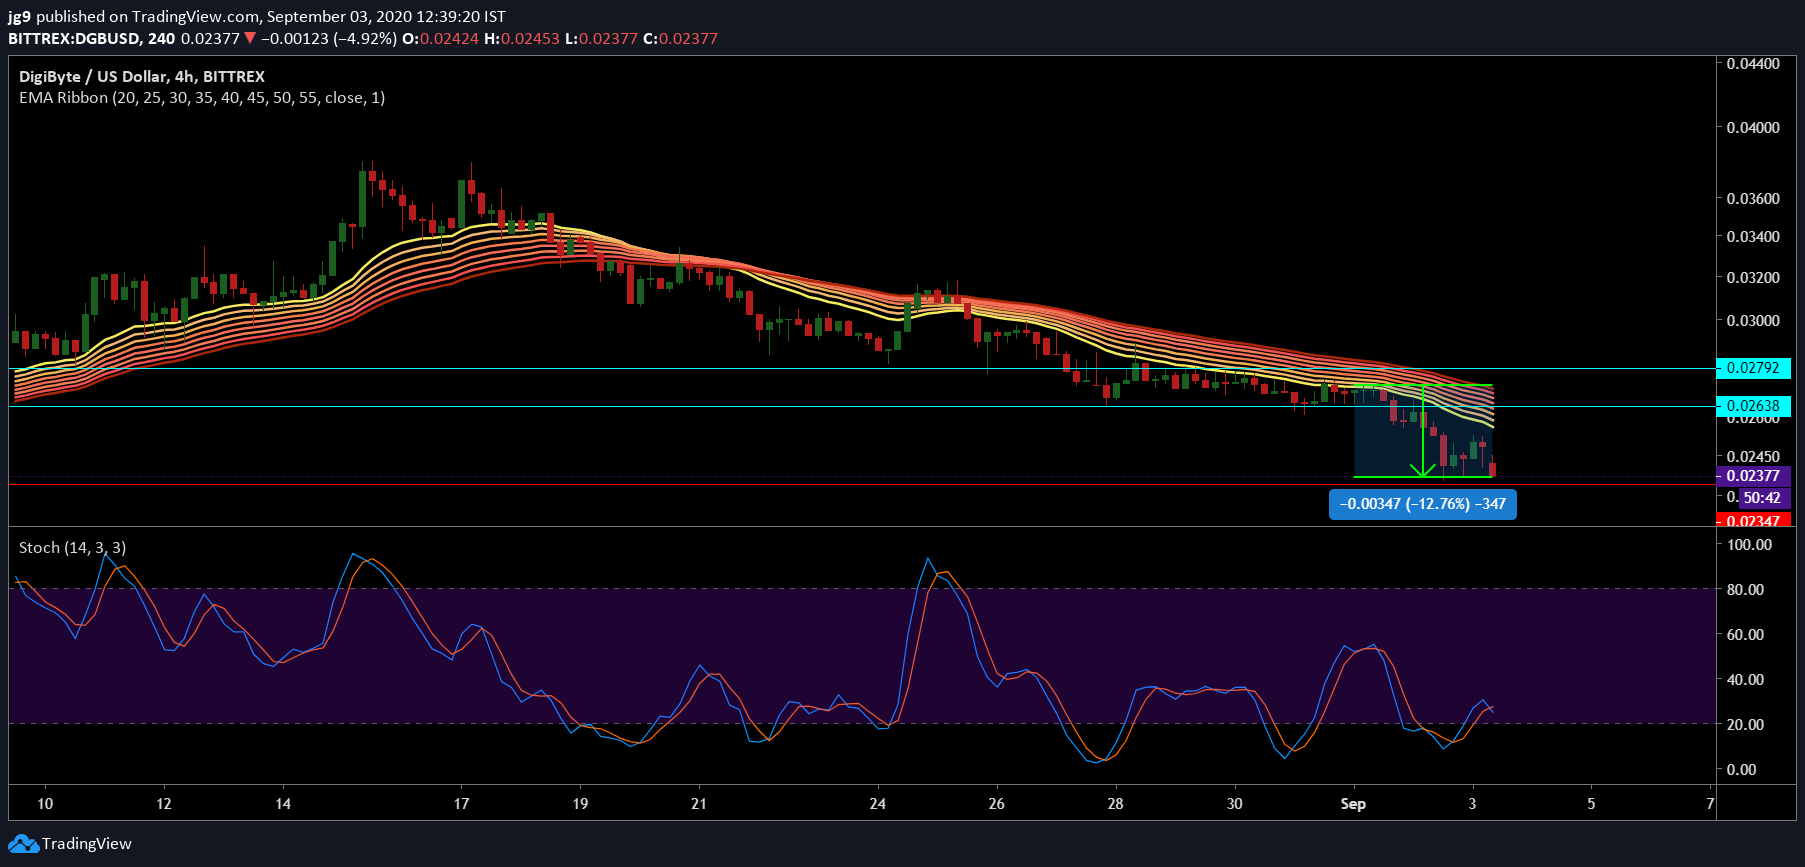This screenshot has width=1805, height=867.
Task: Click the 0.03600 price axis value
Action: 1753,199
